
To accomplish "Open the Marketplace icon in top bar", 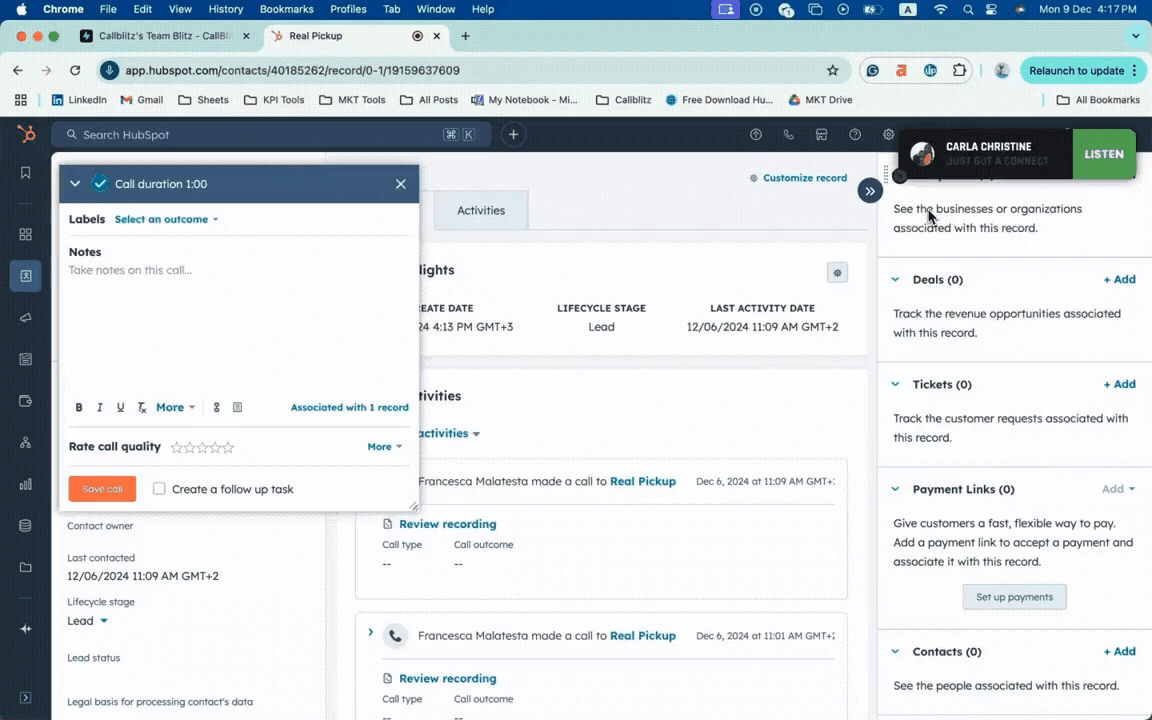I will [x=821, y=134].
